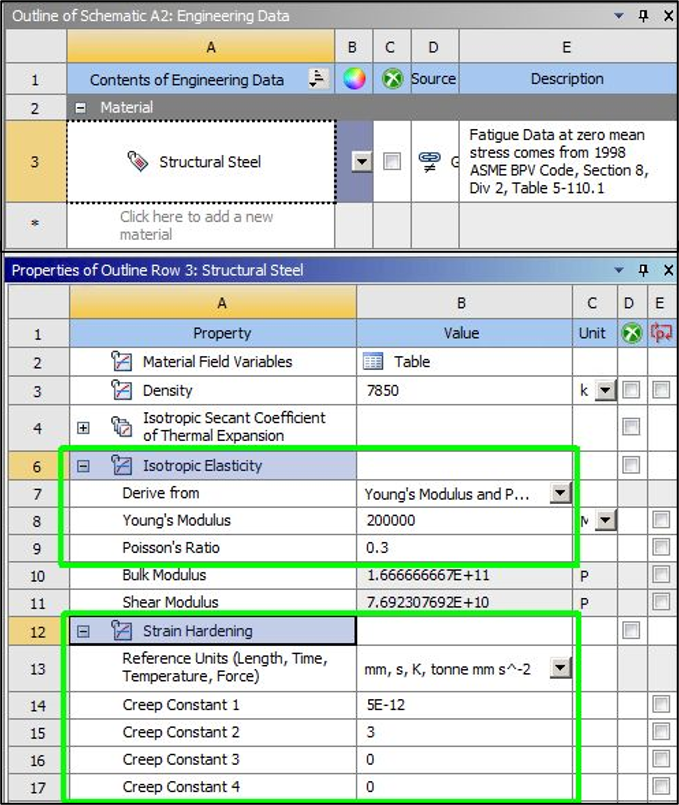
Task: Click the Value column header
Action: coord(464,333)
